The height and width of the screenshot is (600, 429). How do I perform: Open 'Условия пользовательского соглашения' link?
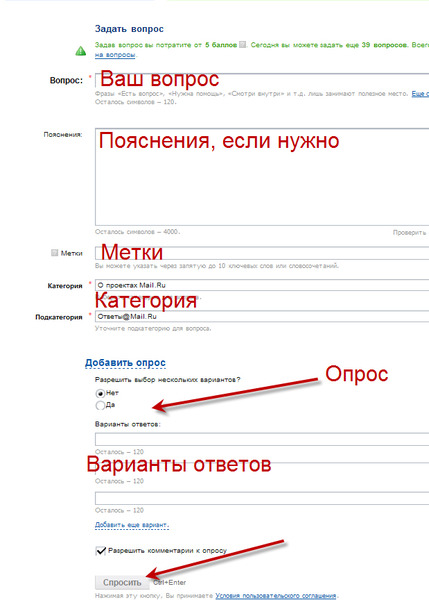[276, 596]
